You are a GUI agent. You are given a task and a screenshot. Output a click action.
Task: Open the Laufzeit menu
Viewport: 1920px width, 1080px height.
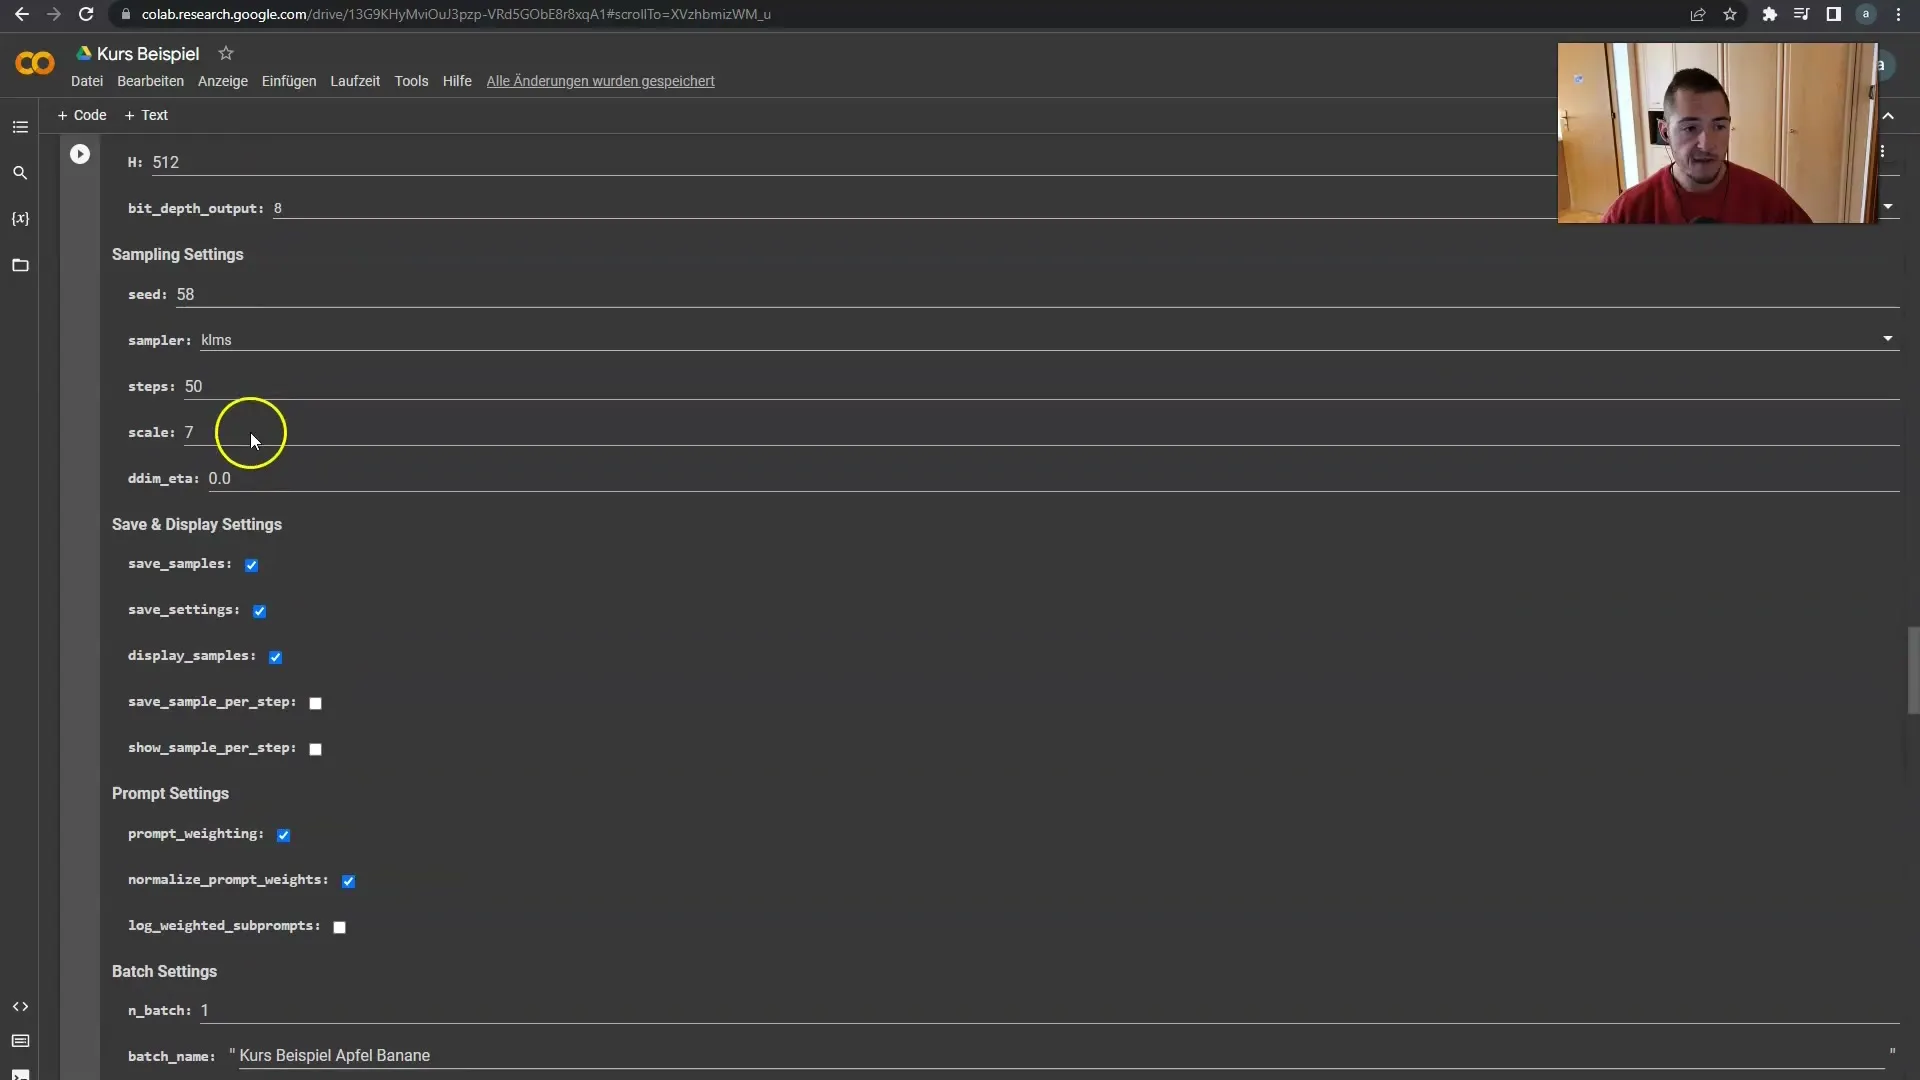pyautogui.click(x=355, y=80)
